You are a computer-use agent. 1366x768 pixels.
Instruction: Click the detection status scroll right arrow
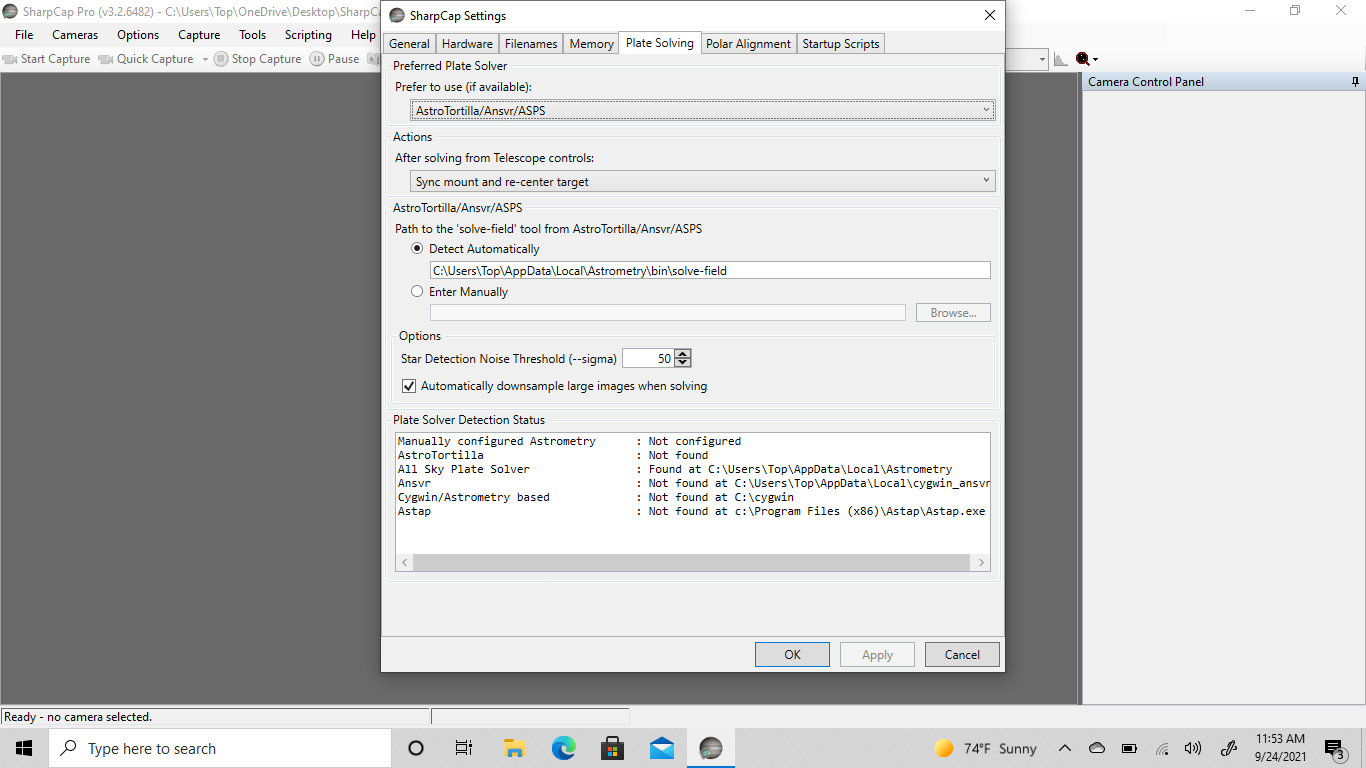(982, 563)
